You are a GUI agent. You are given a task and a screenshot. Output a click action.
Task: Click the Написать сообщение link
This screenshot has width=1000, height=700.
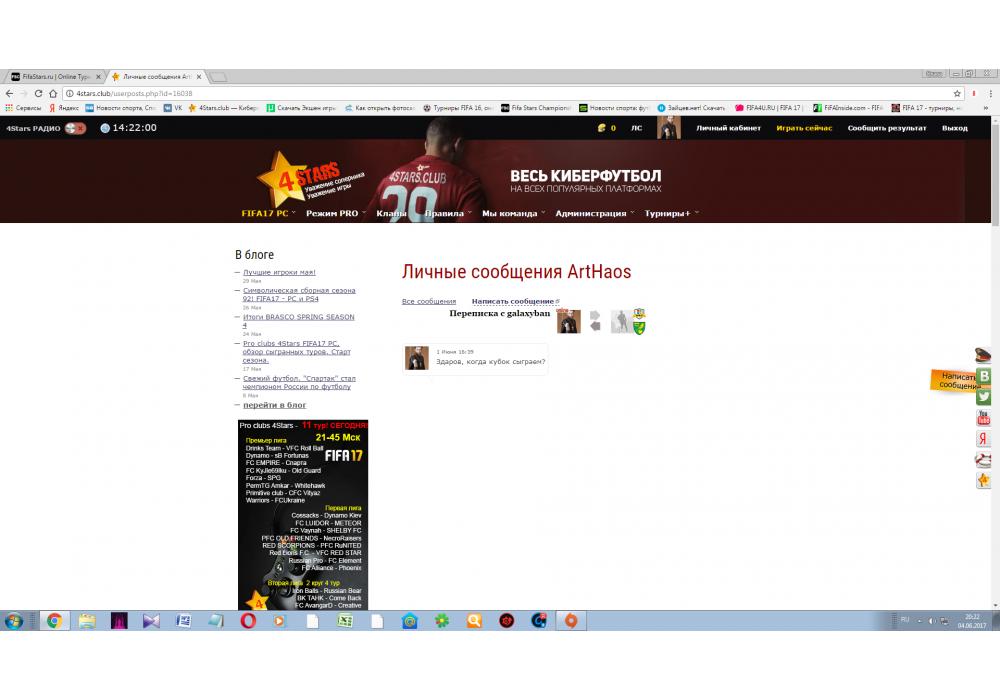point(513,301)
